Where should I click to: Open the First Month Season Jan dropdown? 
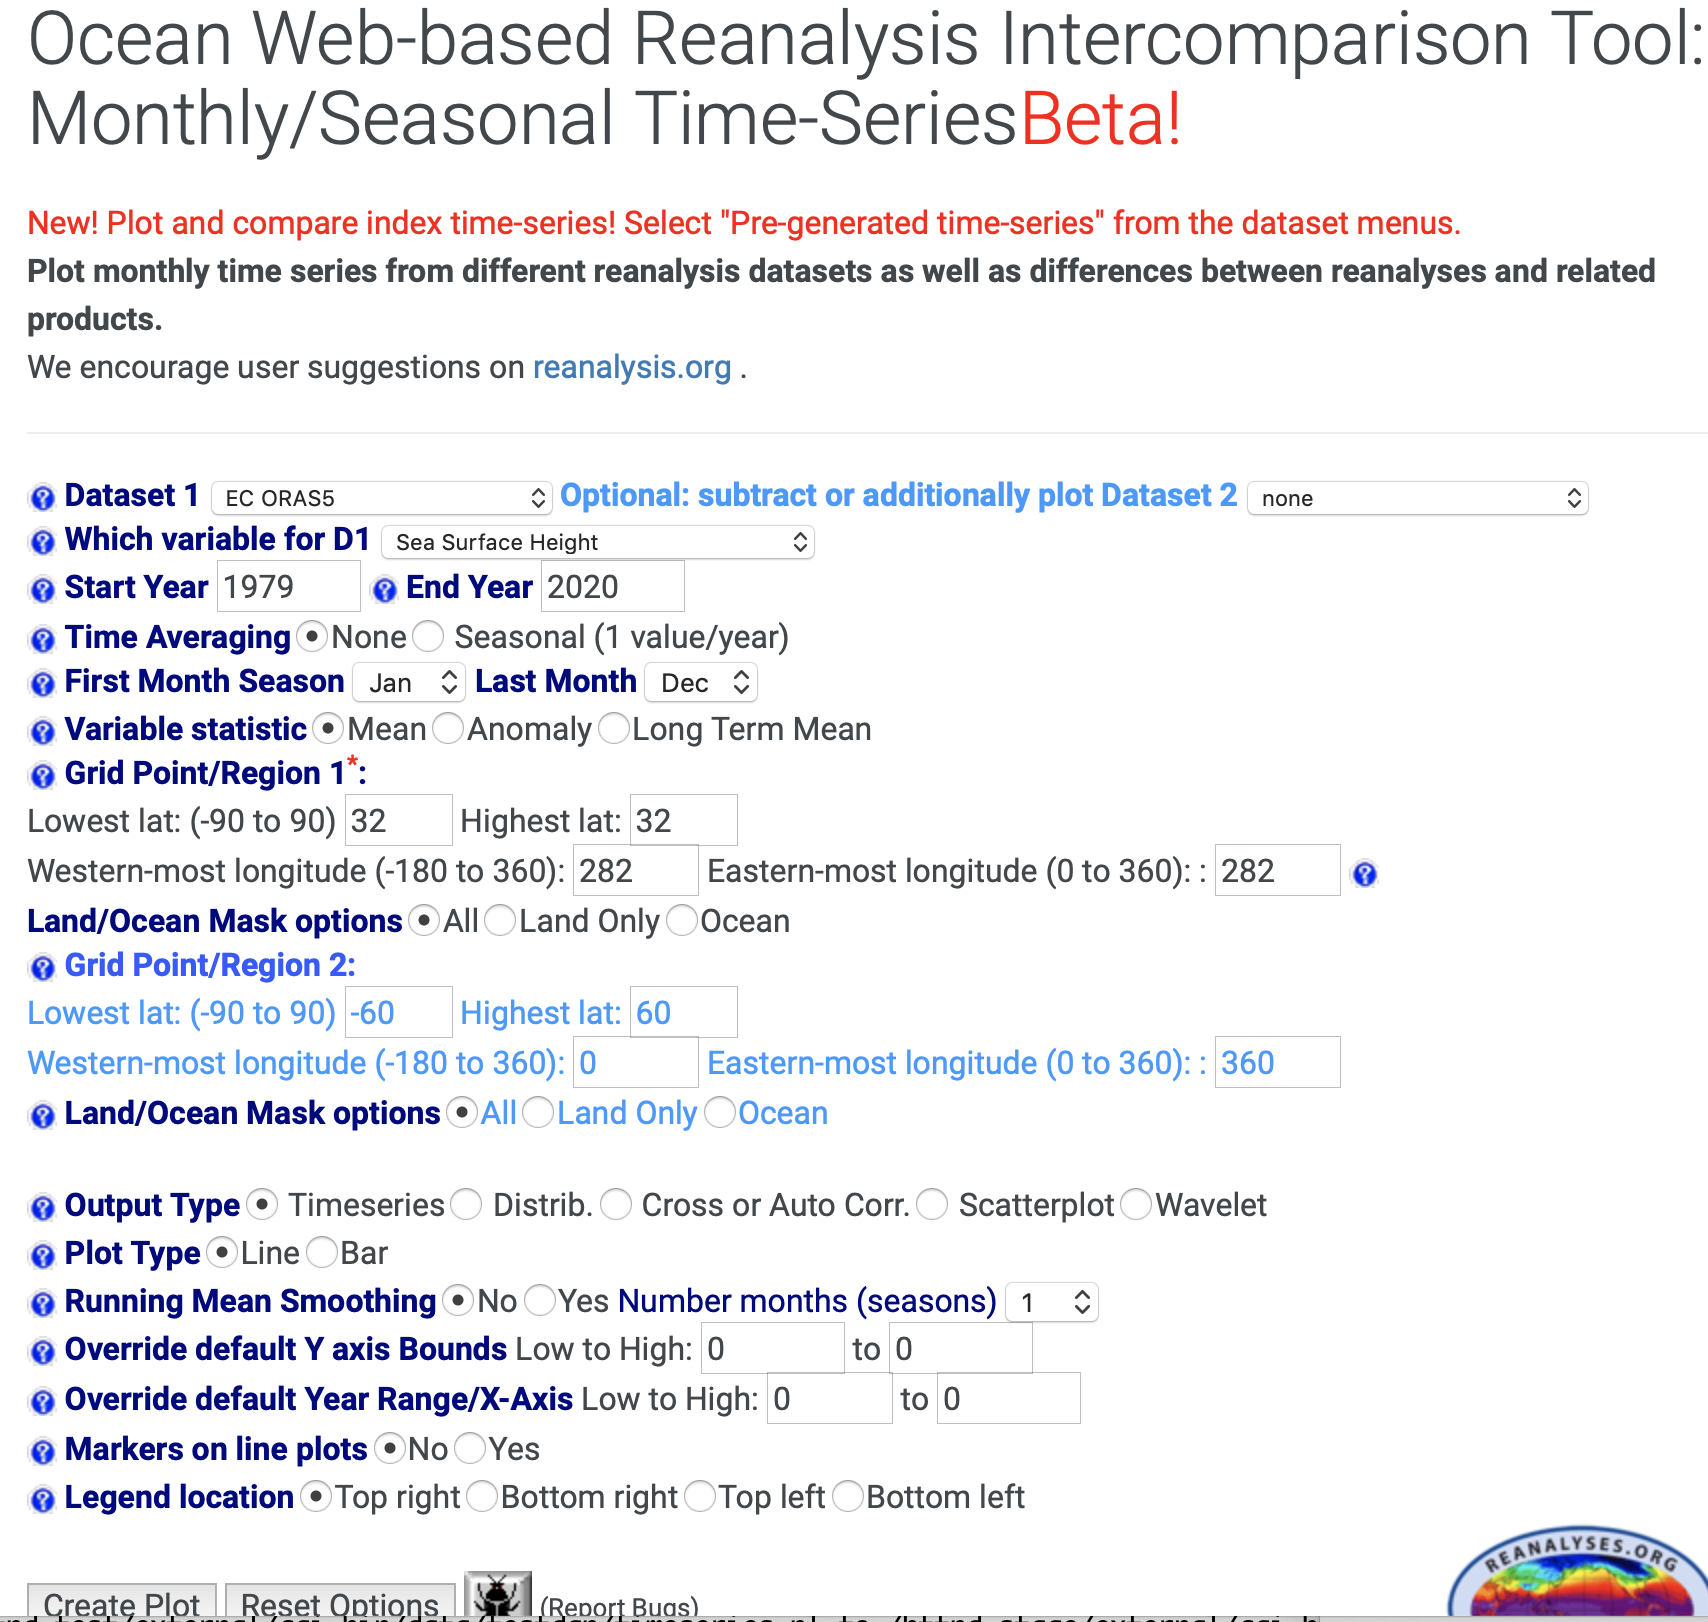[410, 683]
